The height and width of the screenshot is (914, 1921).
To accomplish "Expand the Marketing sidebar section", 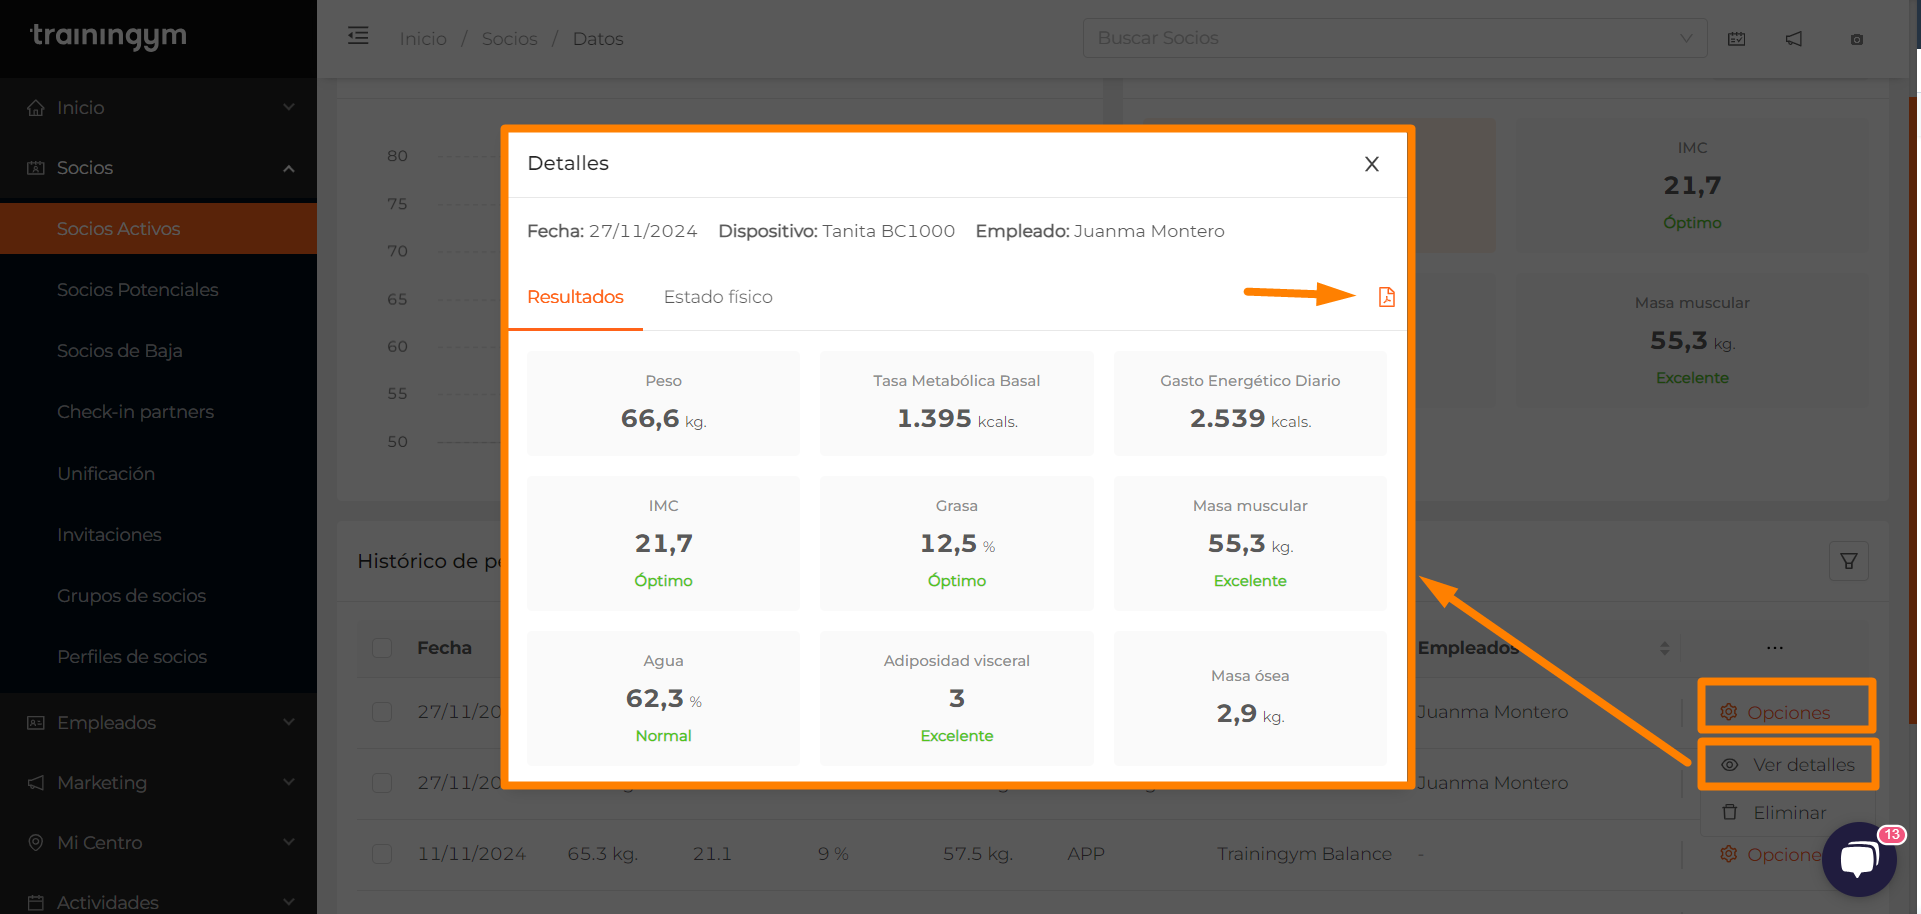I will (158, 782).
